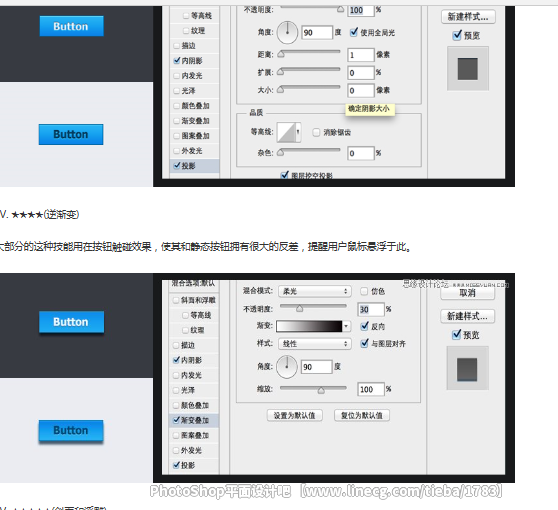558x510 pixels.
Task: Enable 描边 in gradient overlay dialog list
Action: [x=176, y=345]
